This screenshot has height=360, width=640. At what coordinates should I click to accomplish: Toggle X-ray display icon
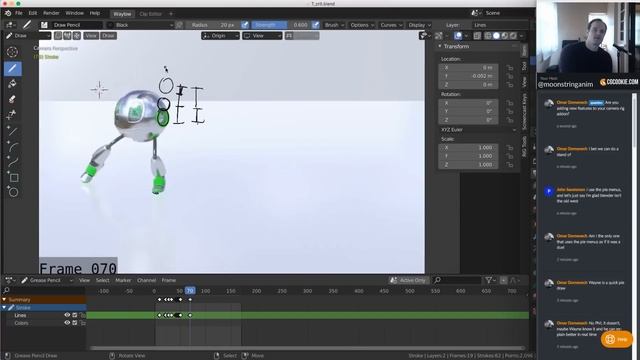coord(477,36)
